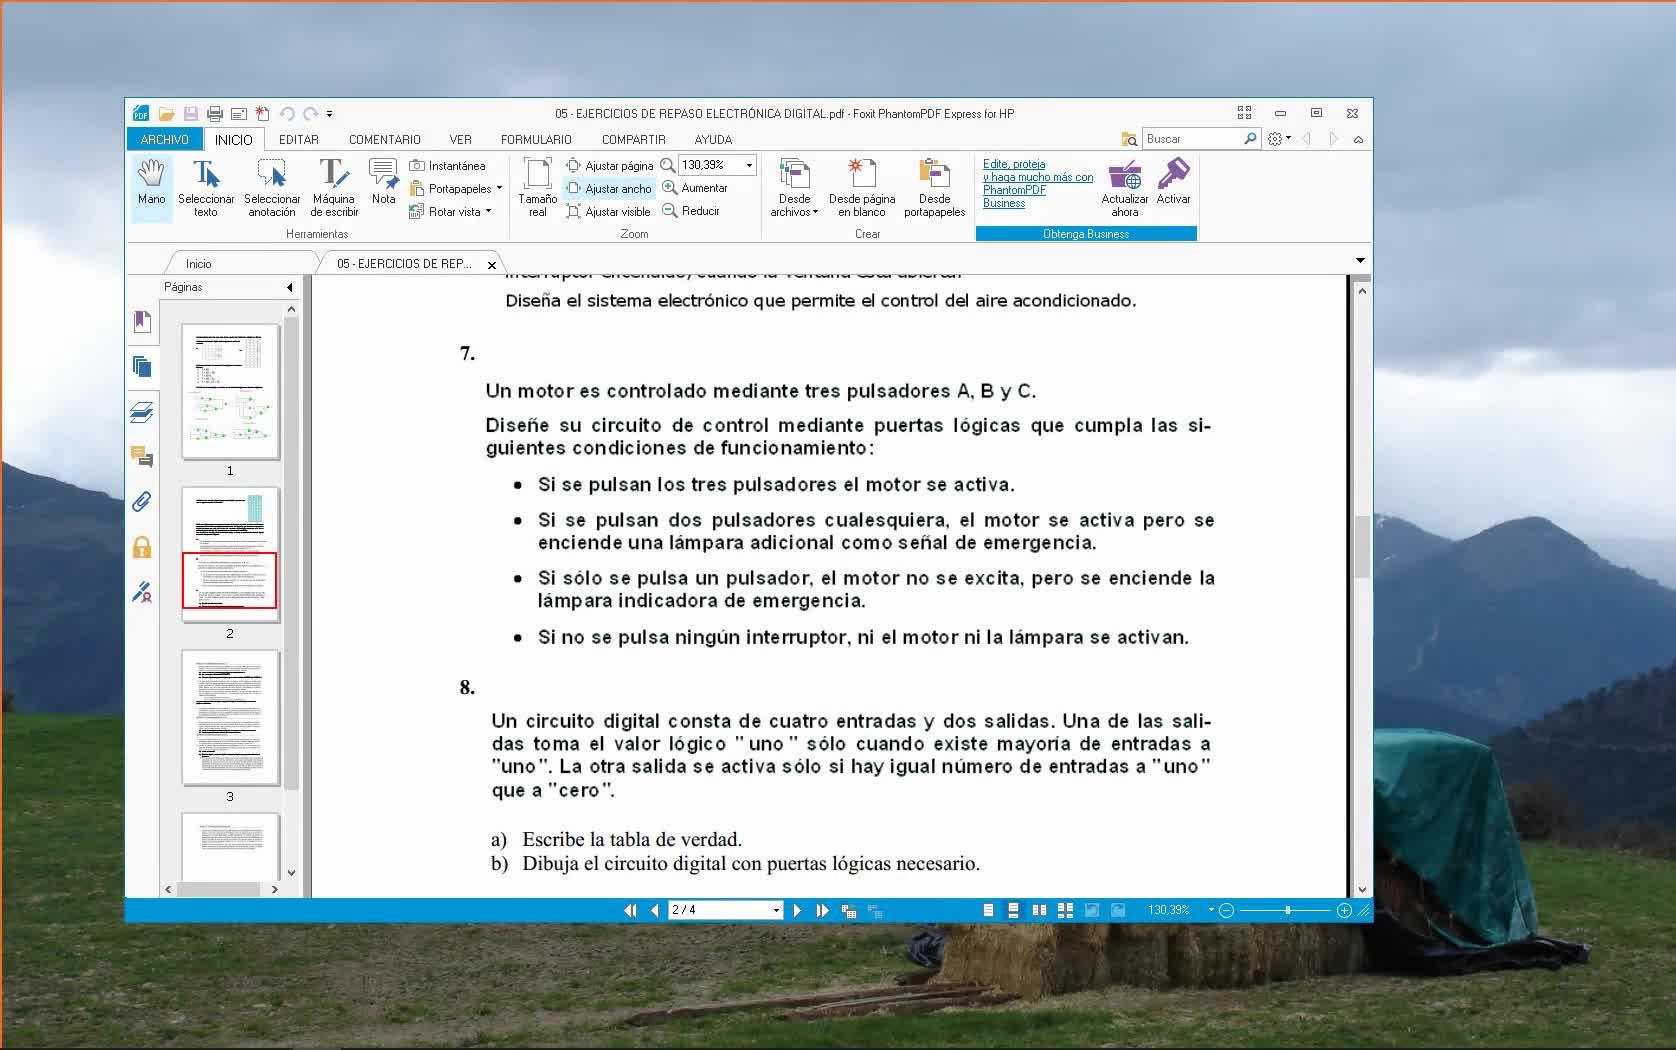
Task: Add a Nota comment
Action: pyautogui.click(x=383, y=183)
